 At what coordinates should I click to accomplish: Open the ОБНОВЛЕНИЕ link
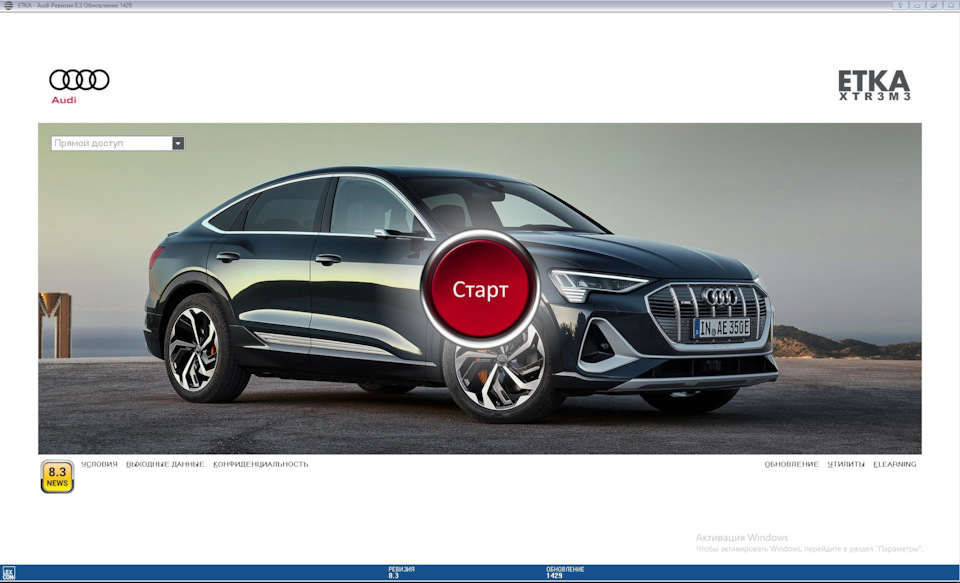pos(791,464)
